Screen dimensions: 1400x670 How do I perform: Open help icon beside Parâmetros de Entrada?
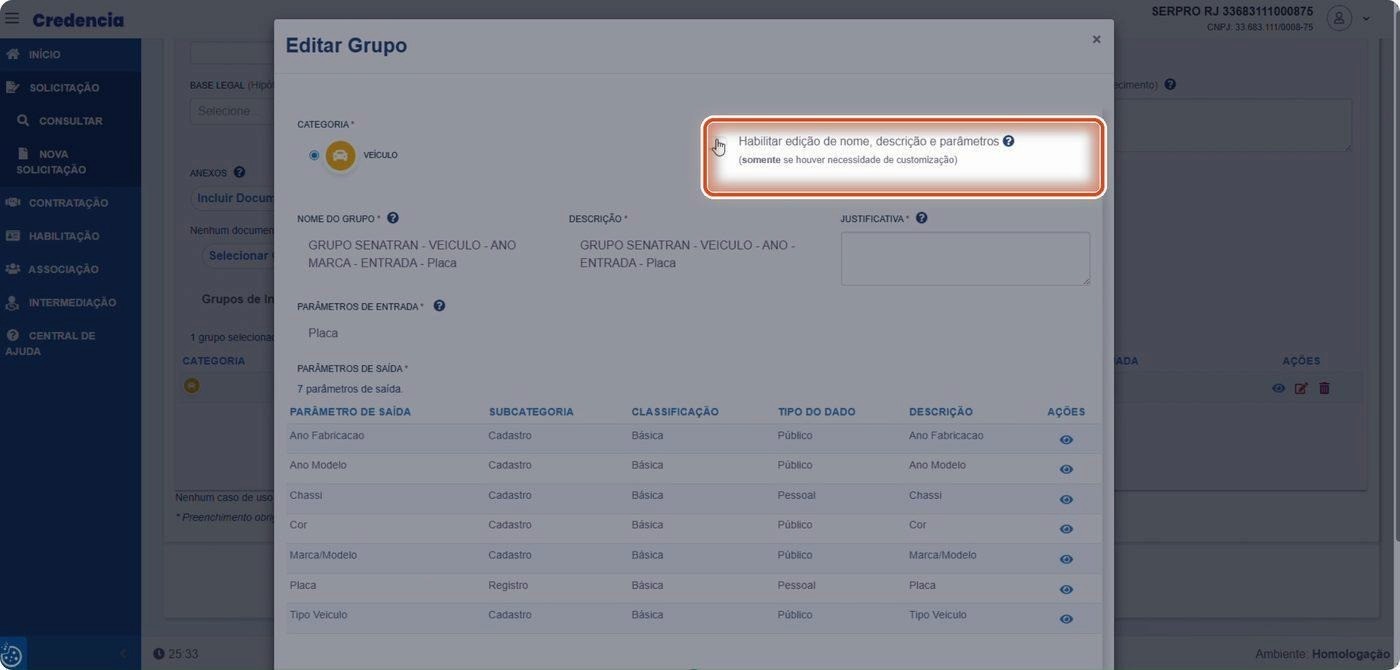[x=439, y=306]
